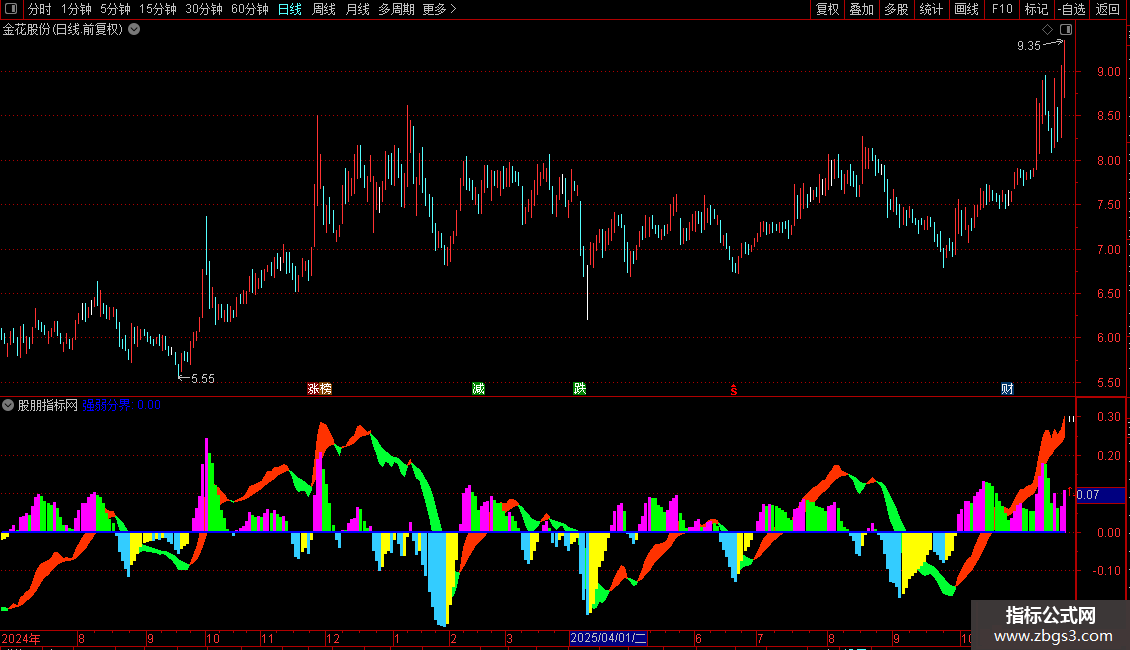The width and height of the screenshot is (1130, 650).
Task: Click the 标记 mark button
Action: [x=1036, y=9]
